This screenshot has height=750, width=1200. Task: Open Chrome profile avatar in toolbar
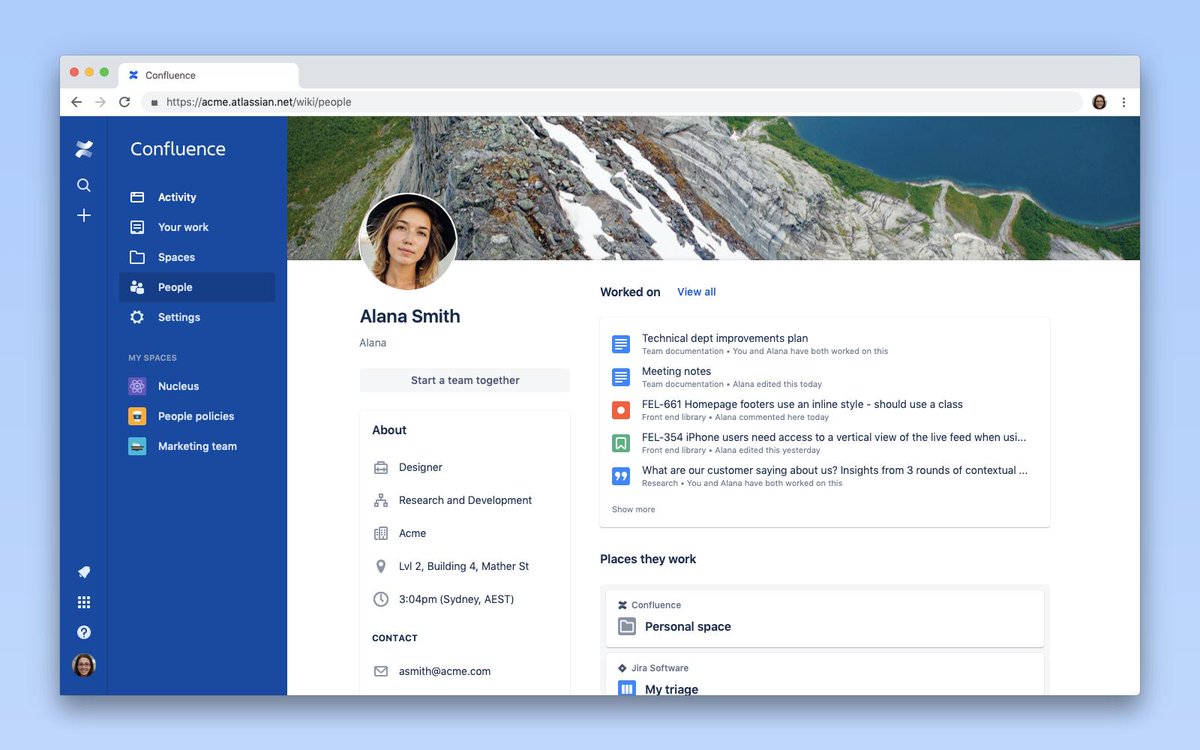(x=1099, y=102)
